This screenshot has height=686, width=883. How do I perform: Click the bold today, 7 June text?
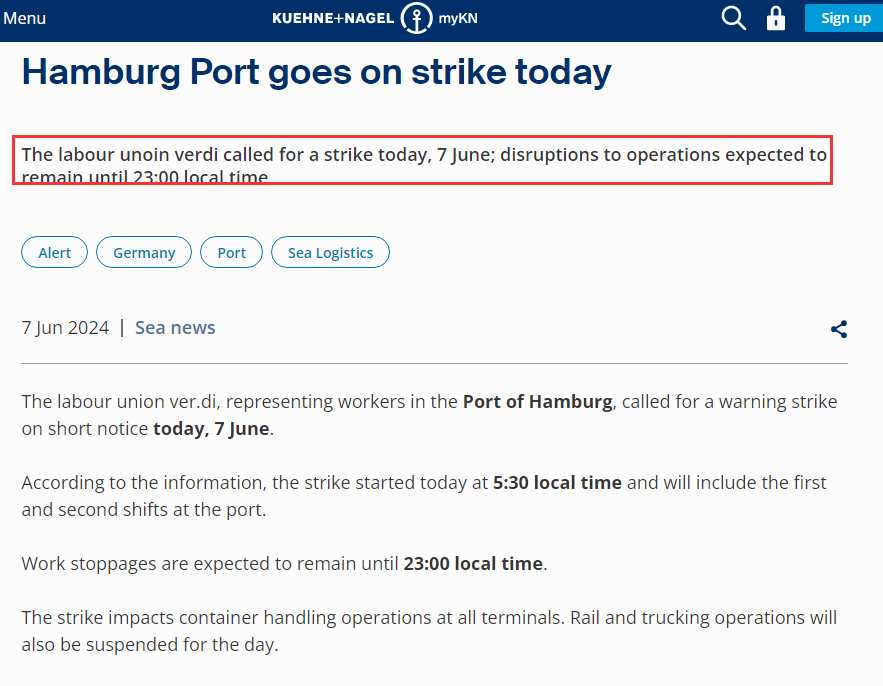click(x=211, y=429)
